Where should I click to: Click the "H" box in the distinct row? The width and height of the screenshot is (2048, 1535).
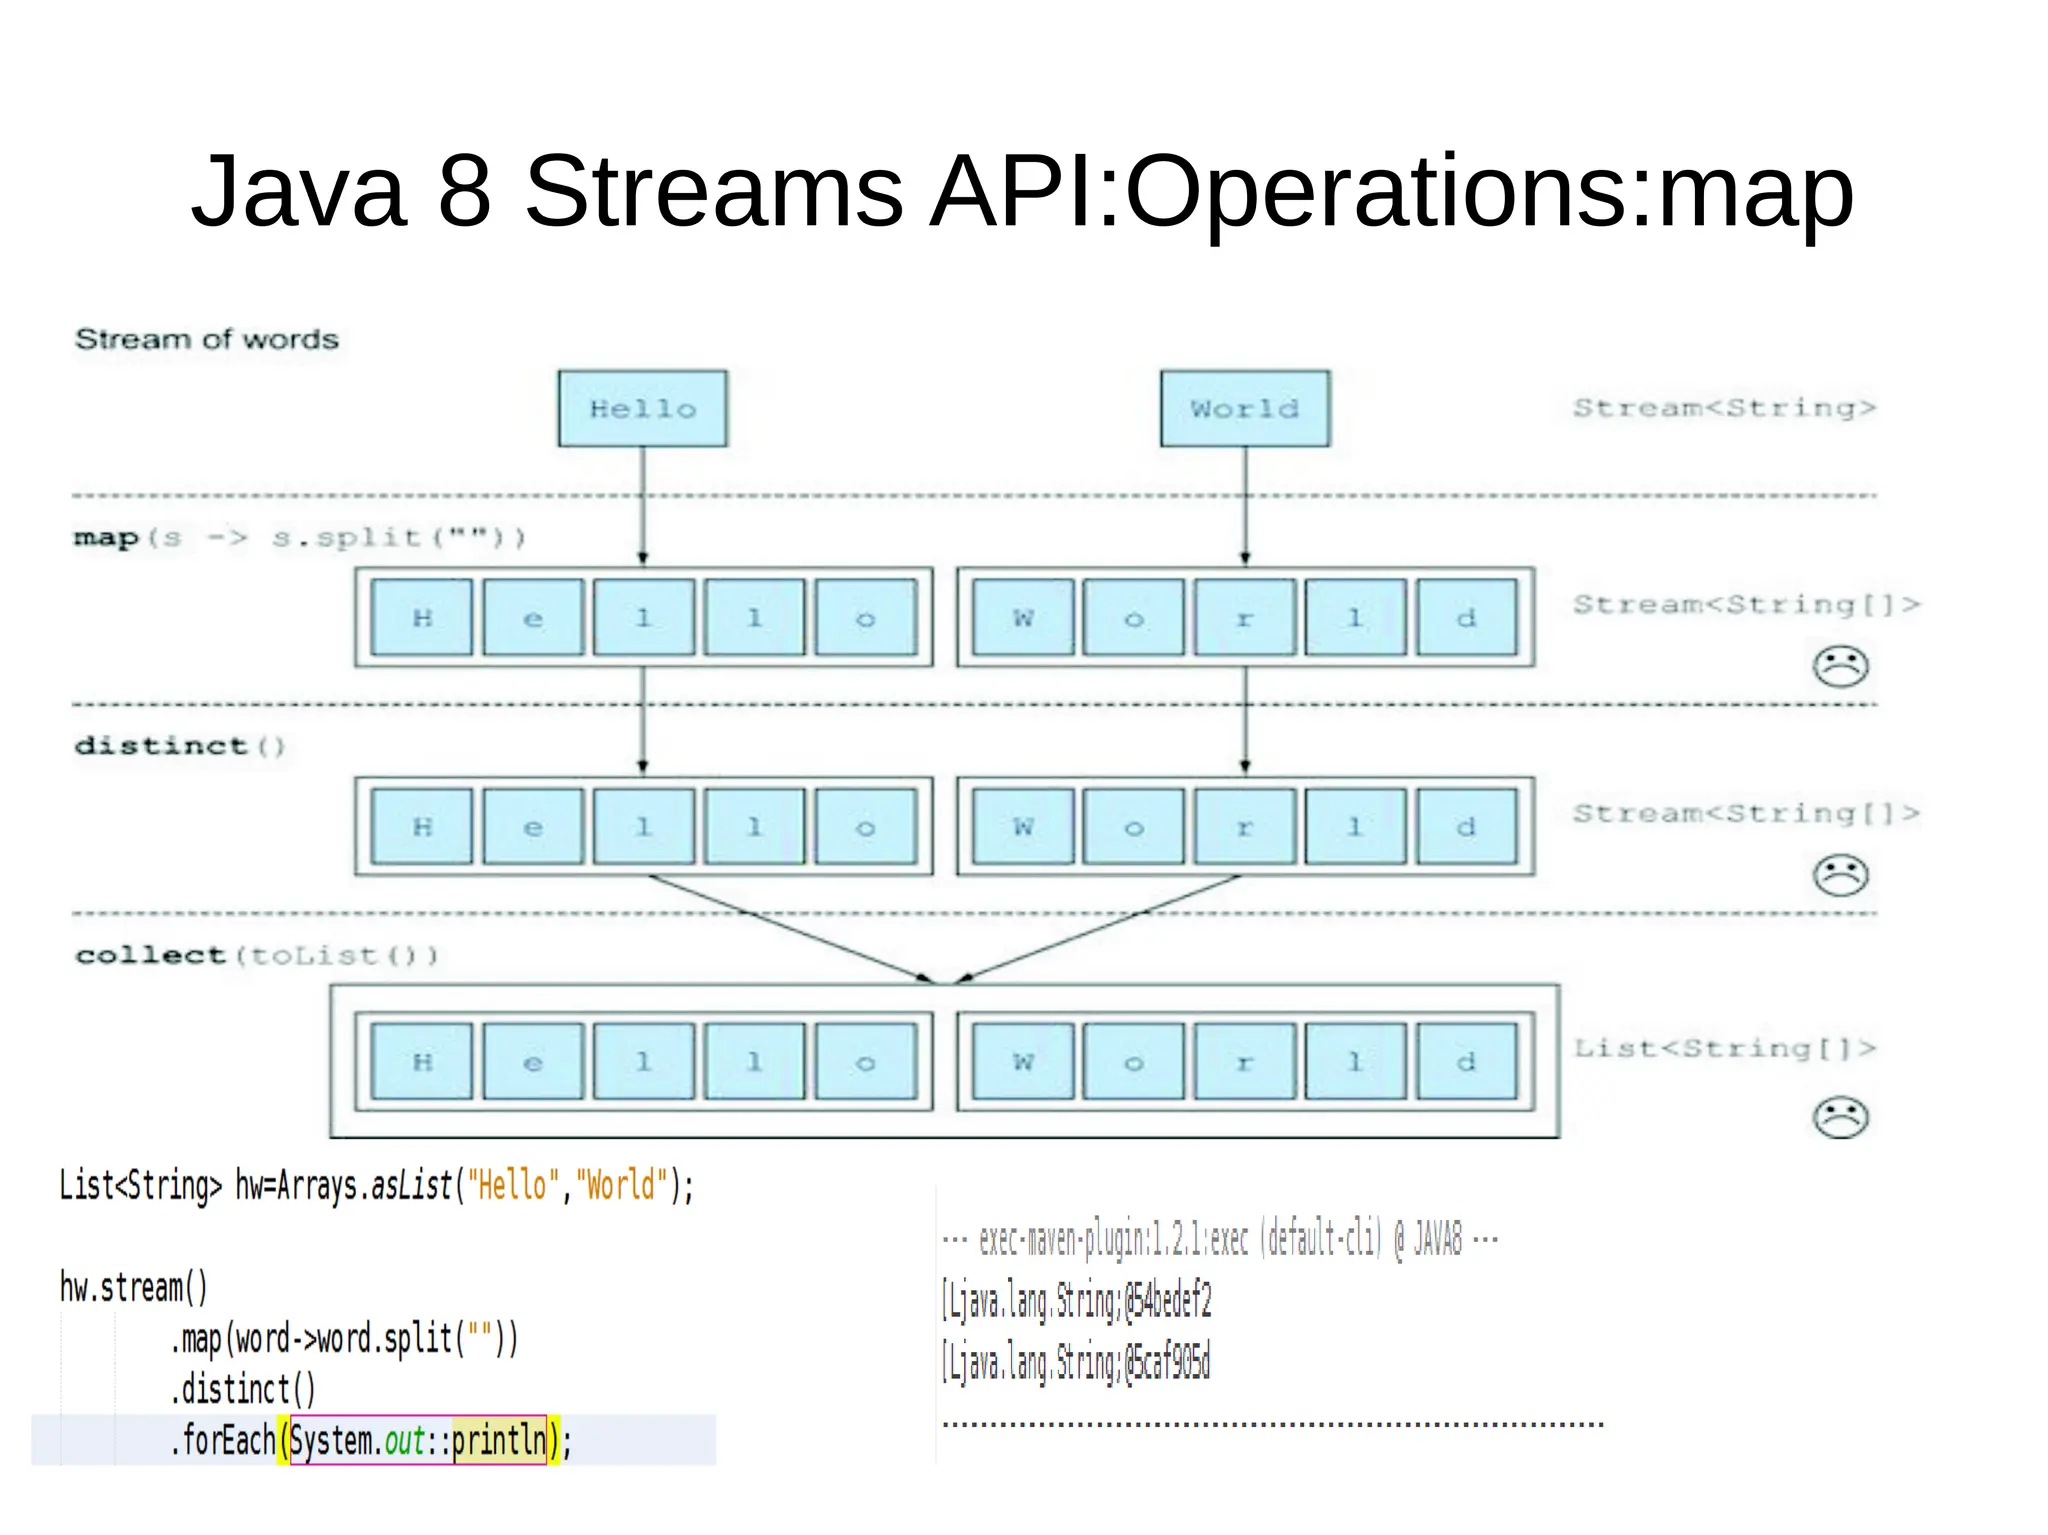click(422, 826)
